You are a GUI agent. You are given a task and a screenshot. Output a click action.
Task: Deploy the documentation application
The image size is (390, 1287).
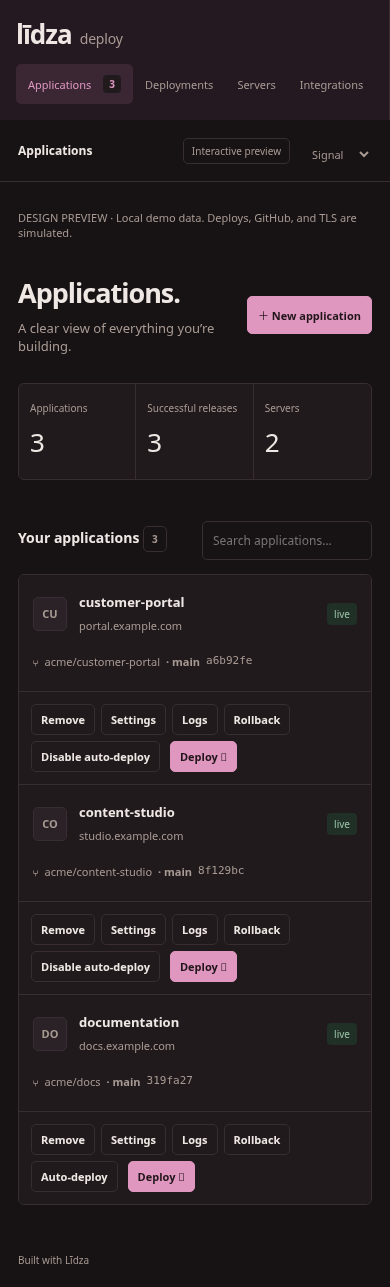(x=161, y=1177)
